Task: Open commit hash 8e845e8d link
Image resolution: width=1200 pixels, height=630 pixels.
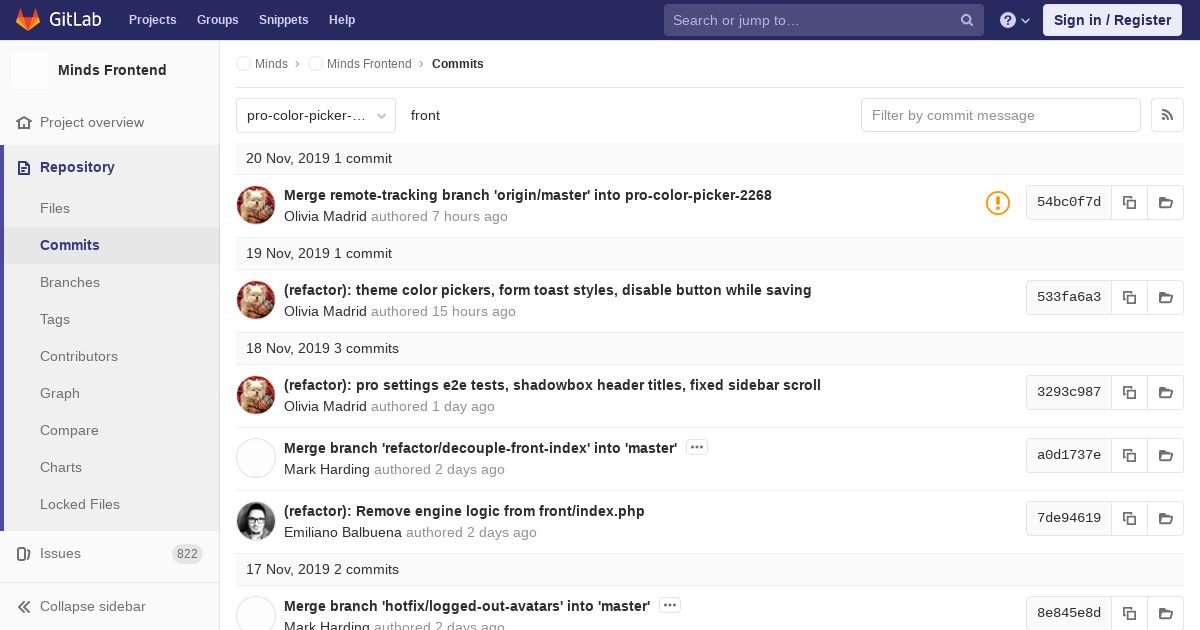Action: coord(1068,613)
